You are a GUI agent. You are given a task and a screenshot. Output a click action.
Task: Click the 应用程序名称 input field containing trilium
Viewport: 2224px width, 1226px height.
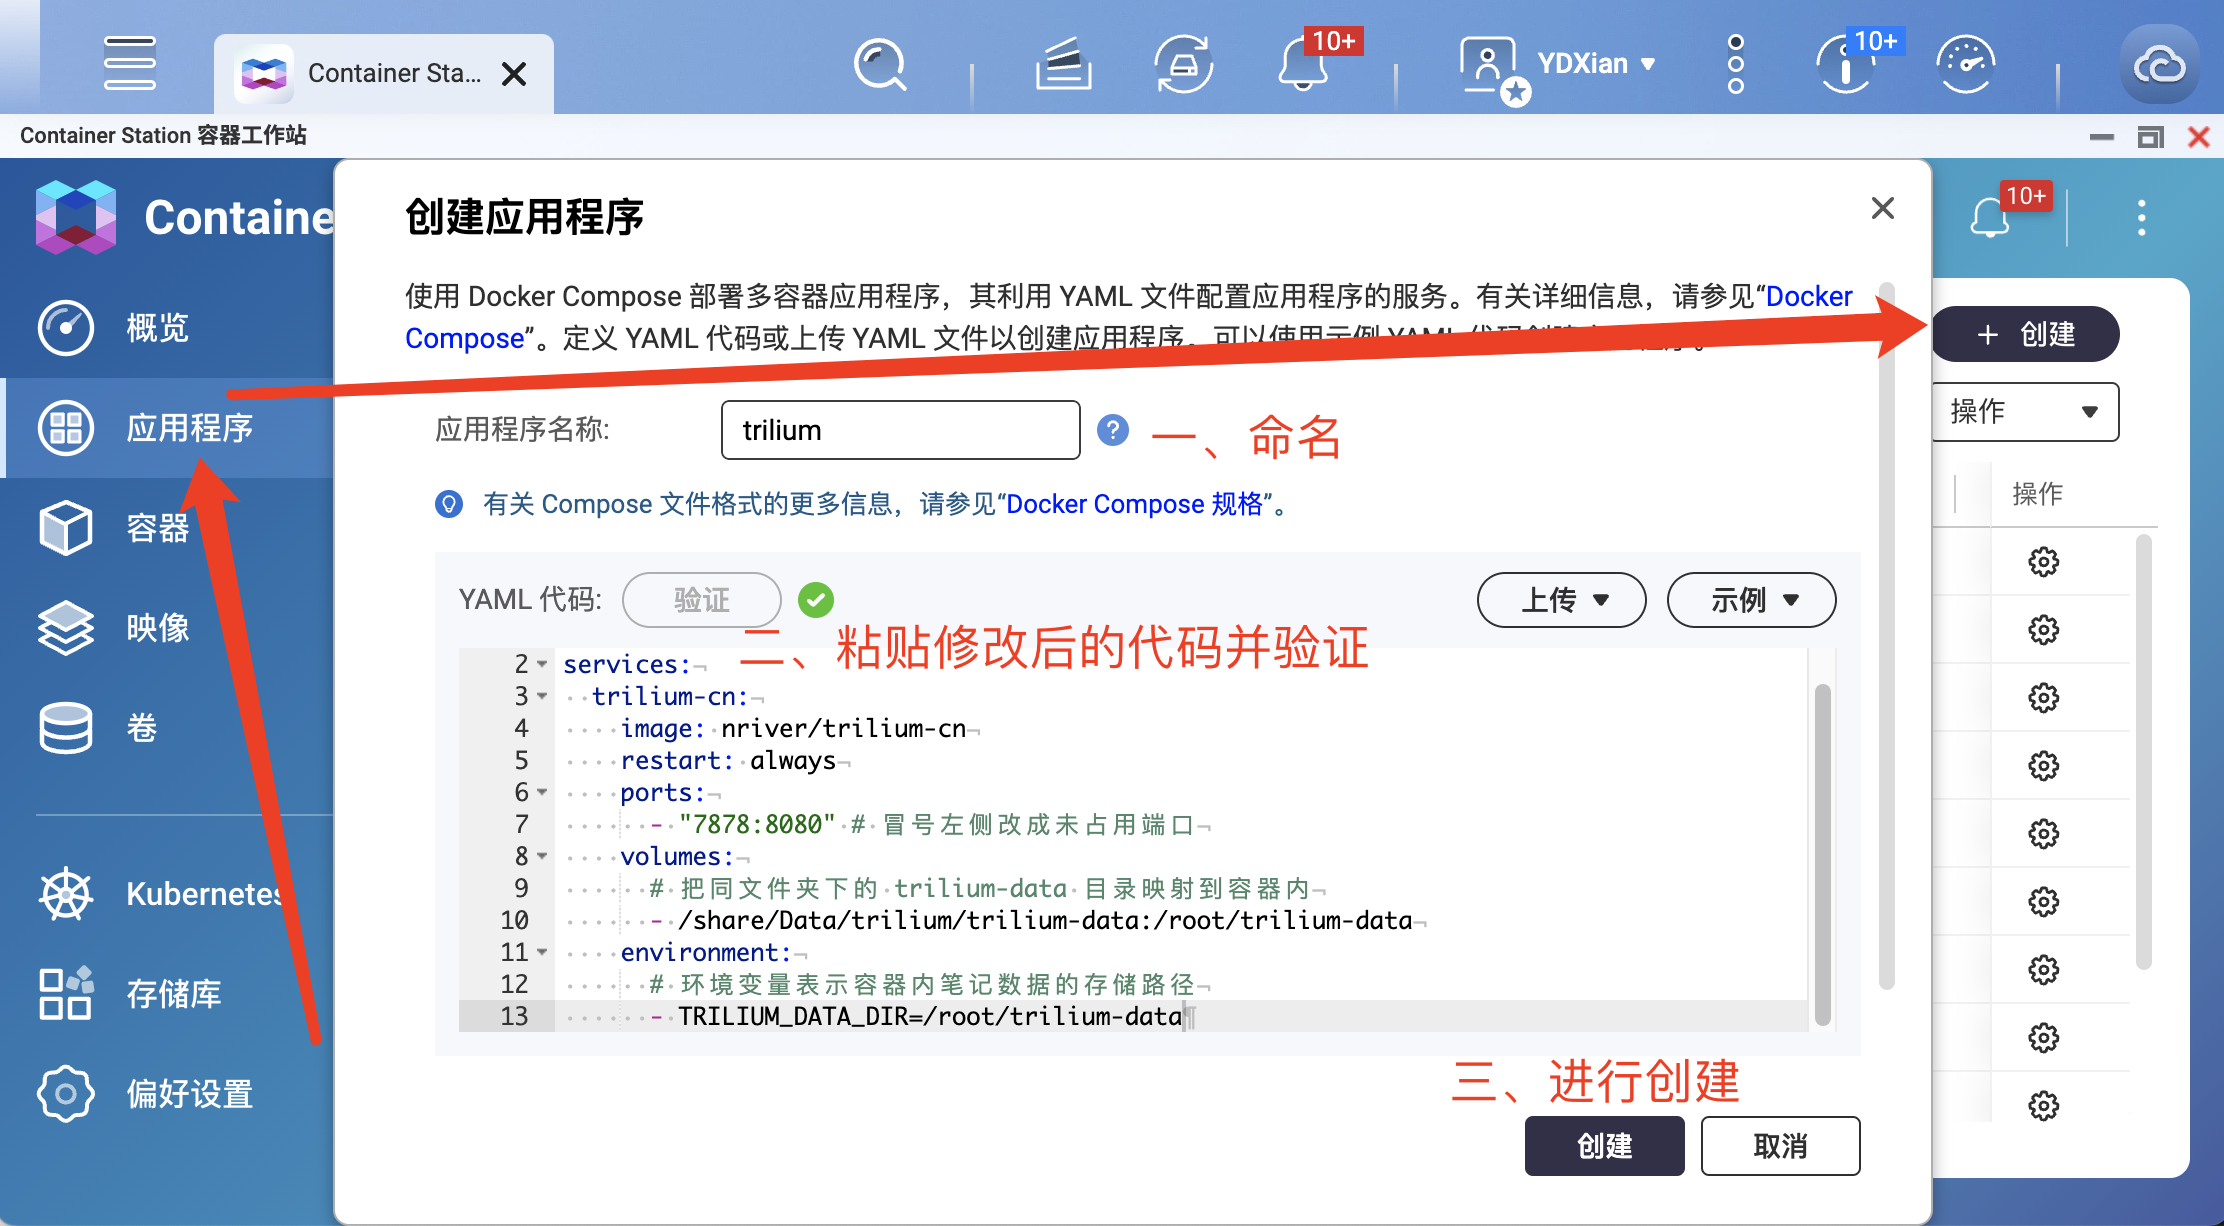click(900, 430)
